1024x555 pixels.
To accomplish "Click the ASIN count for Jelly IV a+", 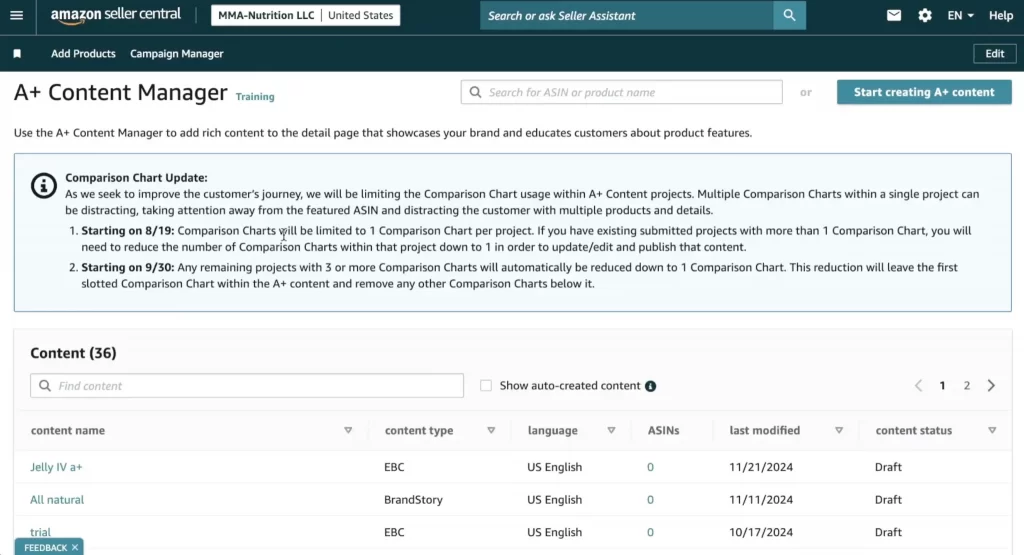I will (650, 467).
